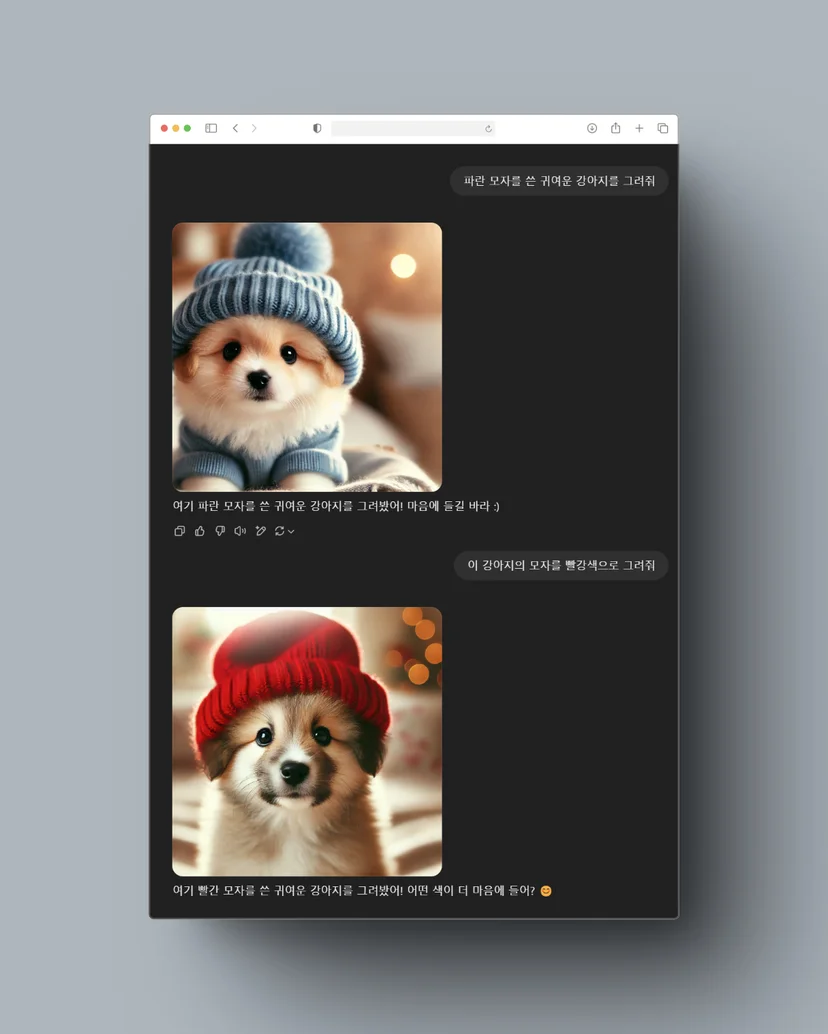Give a thumbs up to the blue hat response
This screenshot has height=1034, width=828.
200,531
